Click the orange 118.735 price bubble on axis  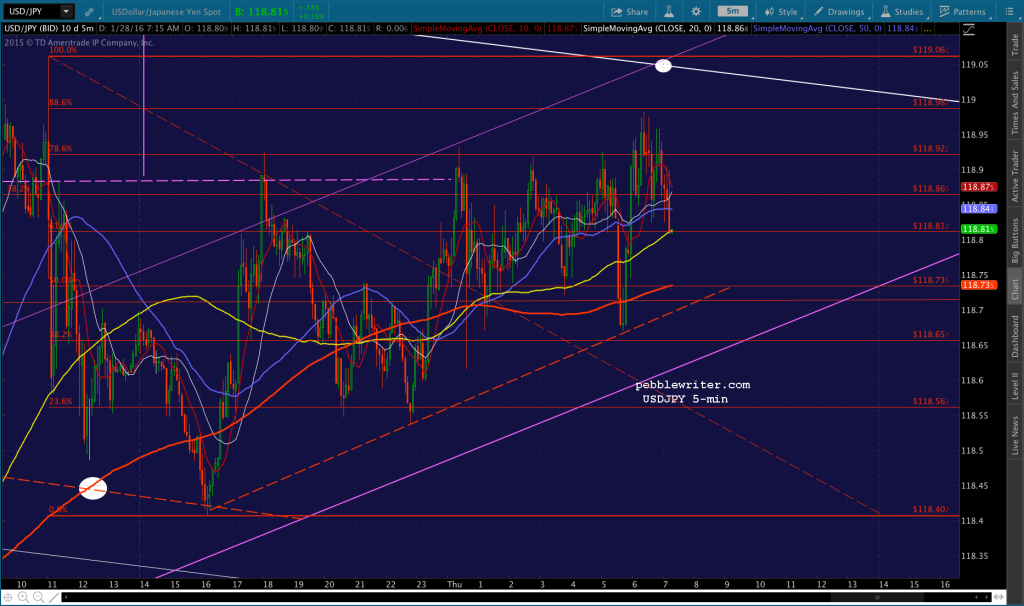(978, 285)
